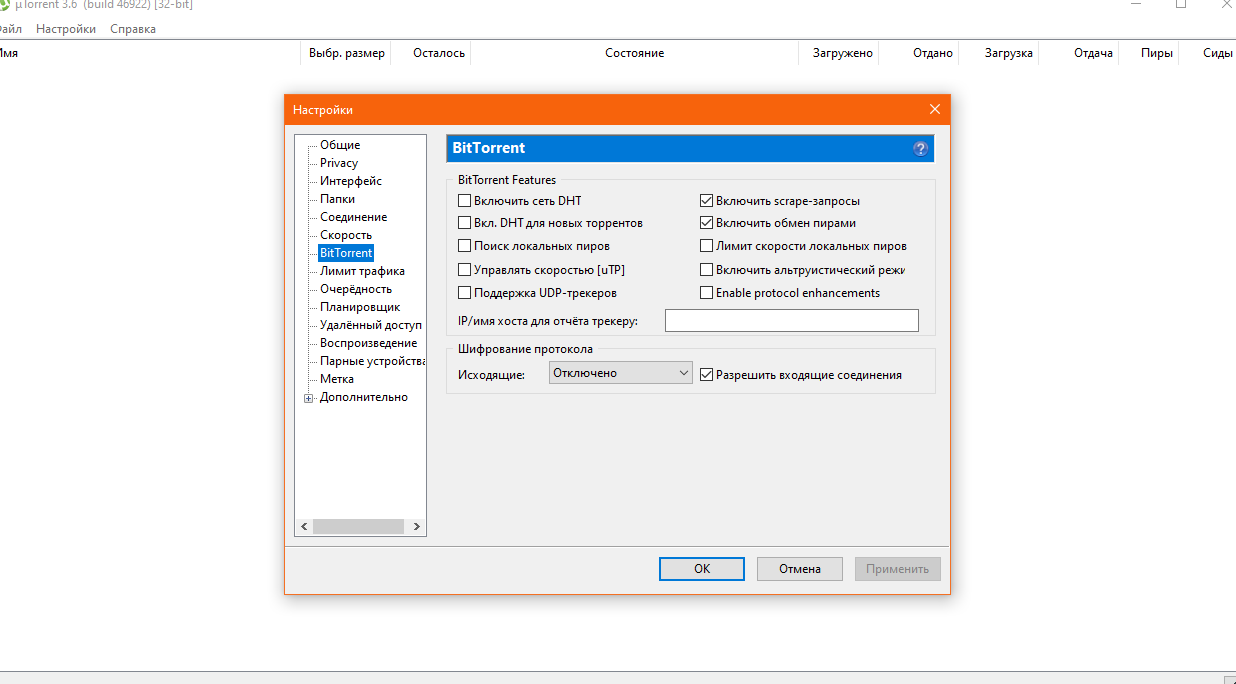
Task: Open Интерфейс settings section
Action: click(x=351, y=181)
